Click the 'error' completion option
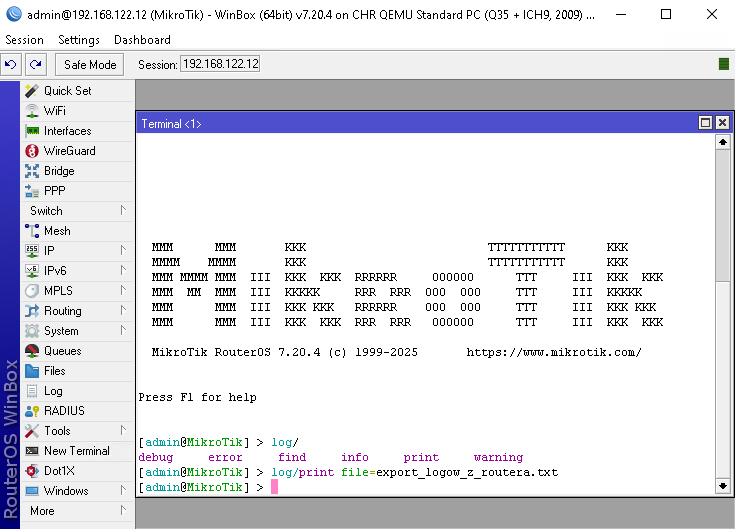Image resolution: width=735 pixels, height=529 pixels. [x=225, y=457]
